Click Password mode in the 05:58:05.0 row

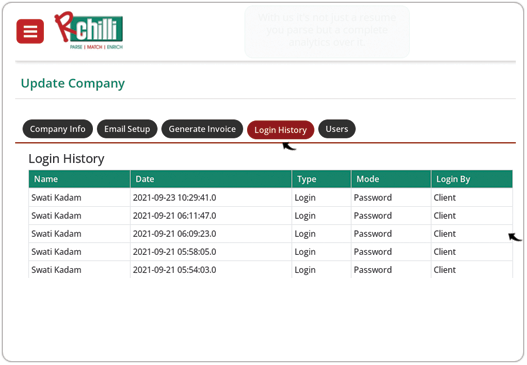(373, 252)
